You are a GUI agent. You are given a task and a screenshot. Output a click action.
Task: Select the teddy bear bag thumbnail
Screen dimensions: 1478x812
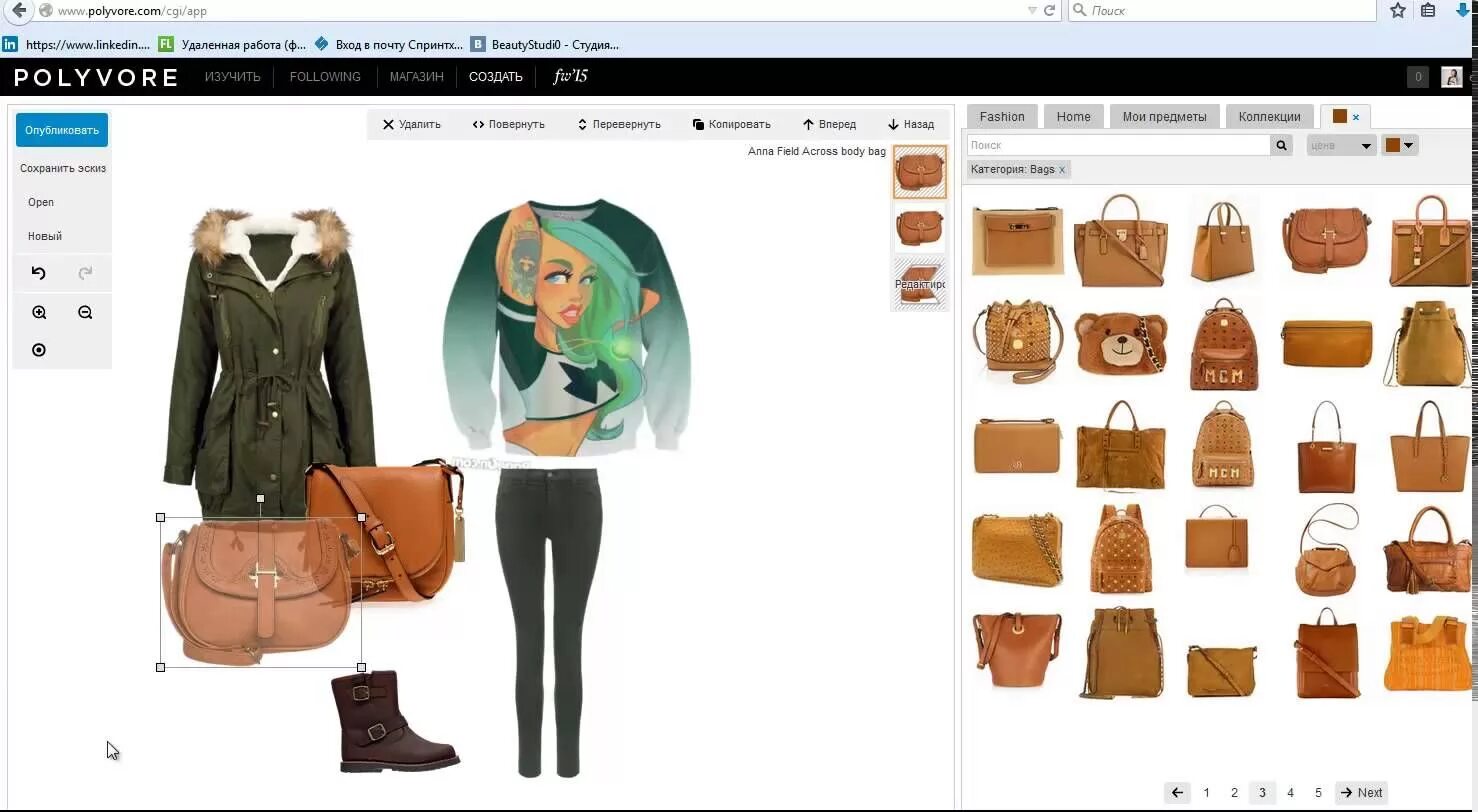[x=1120, y=344]
